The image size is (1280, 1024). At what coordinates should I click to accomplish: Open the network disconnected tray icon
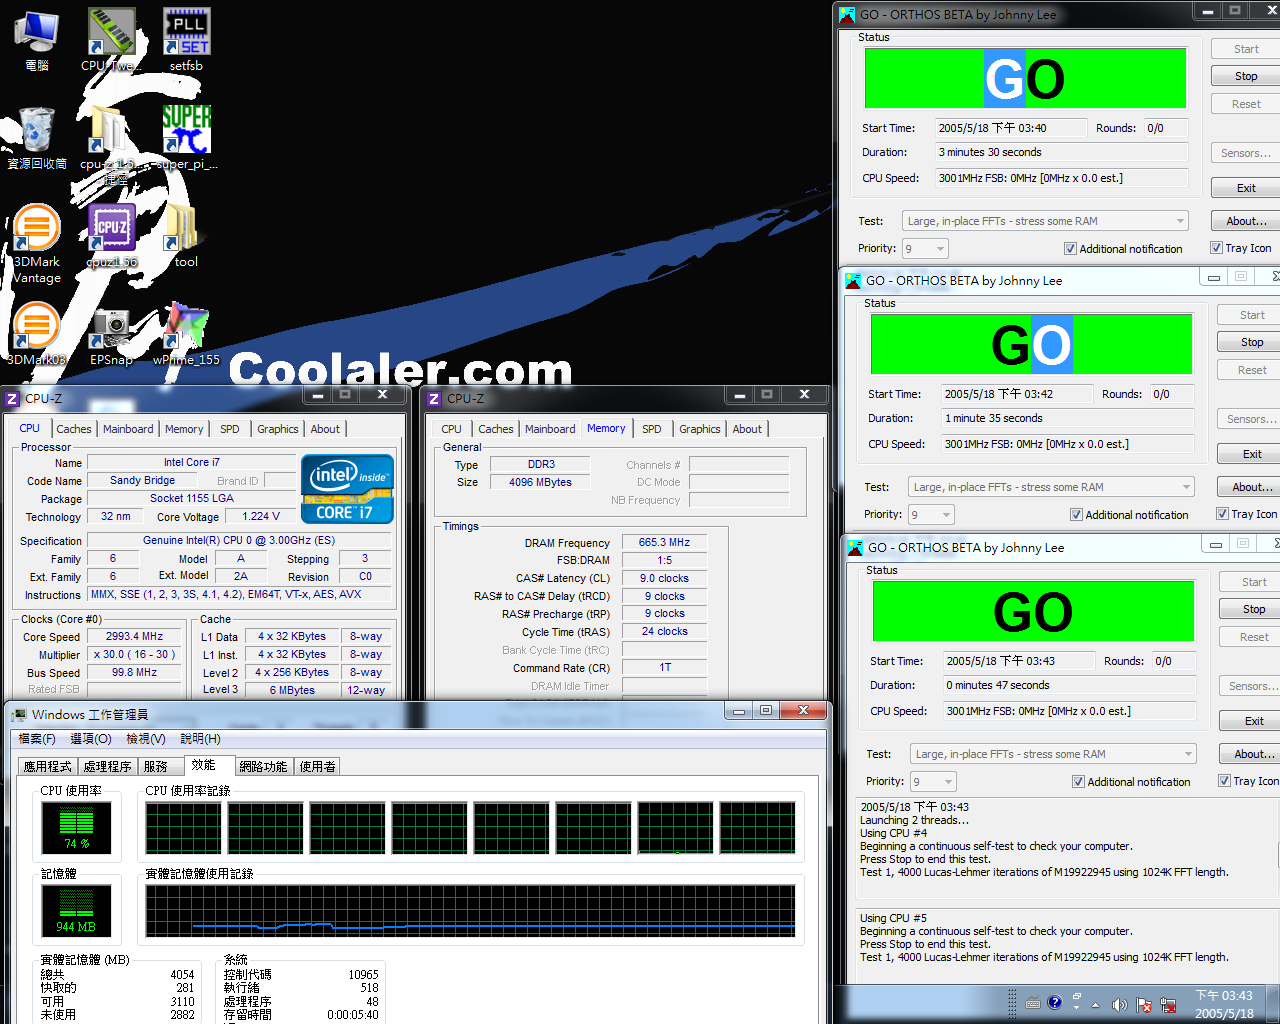click(1167, 1005)
